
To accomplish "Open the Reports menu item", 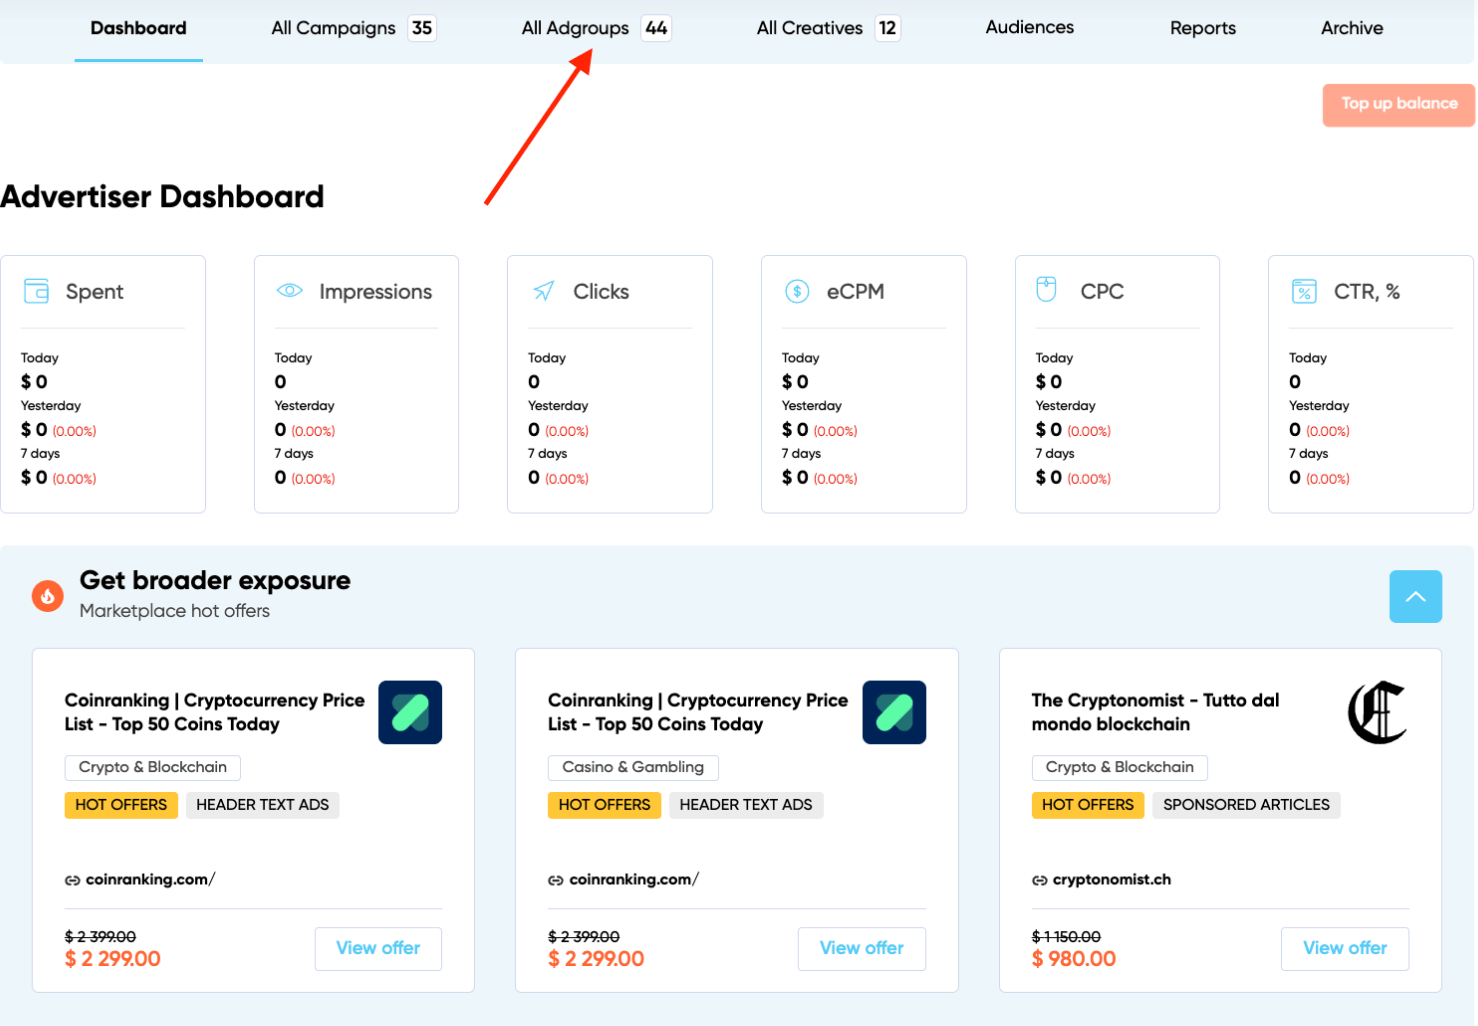I will point(1202,28).
